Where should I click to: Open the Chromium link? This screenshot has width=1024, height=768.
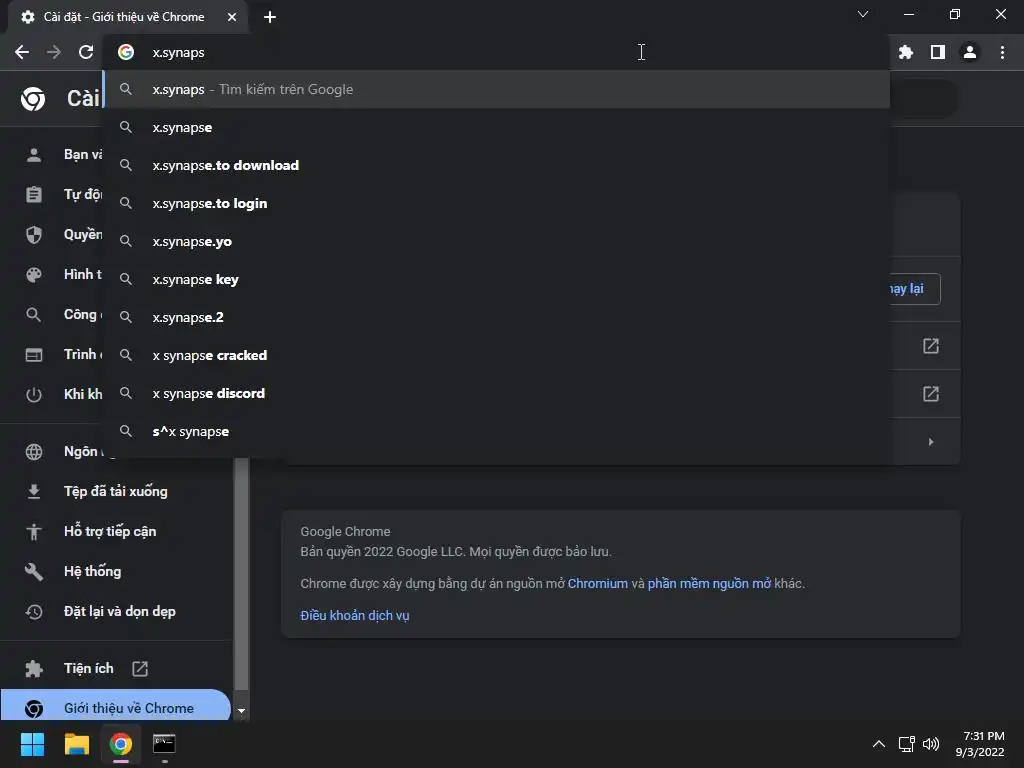point(598,583)
